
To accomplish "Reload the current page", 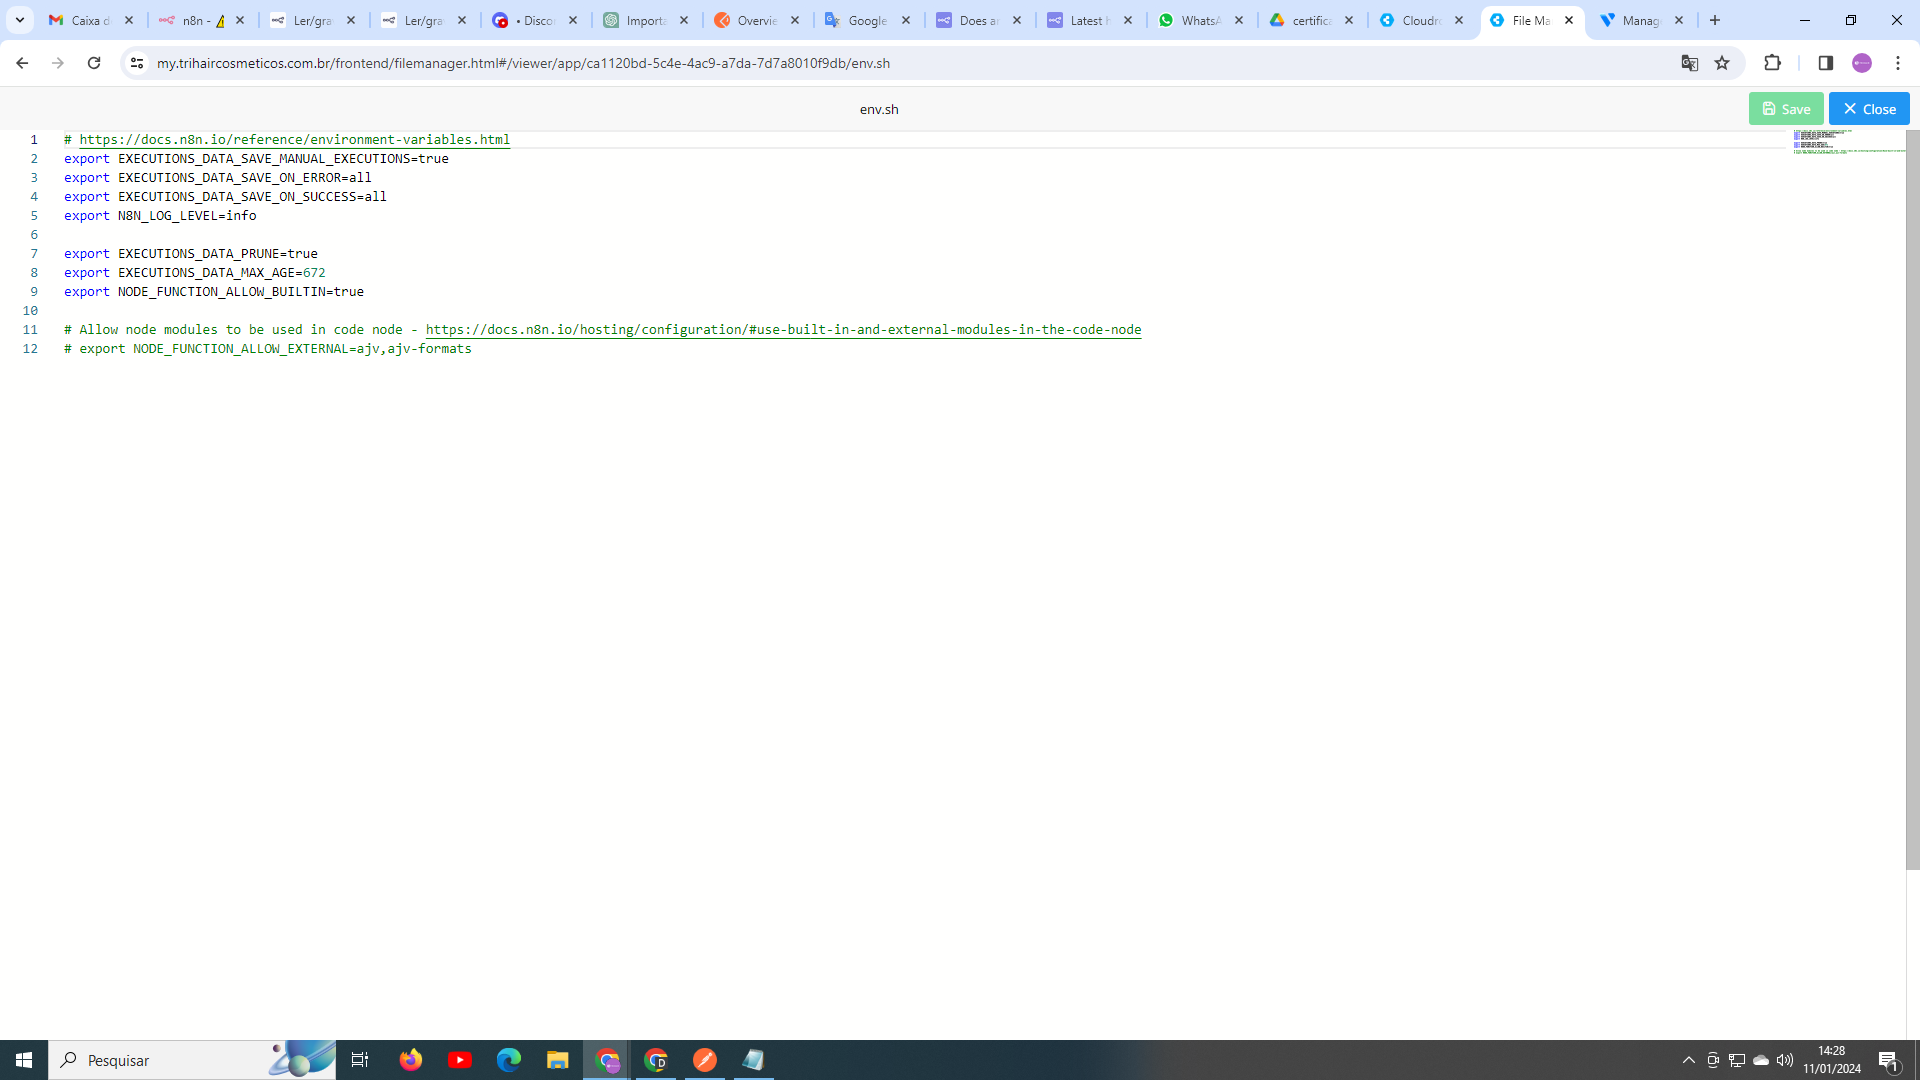I will pos(94,63).
